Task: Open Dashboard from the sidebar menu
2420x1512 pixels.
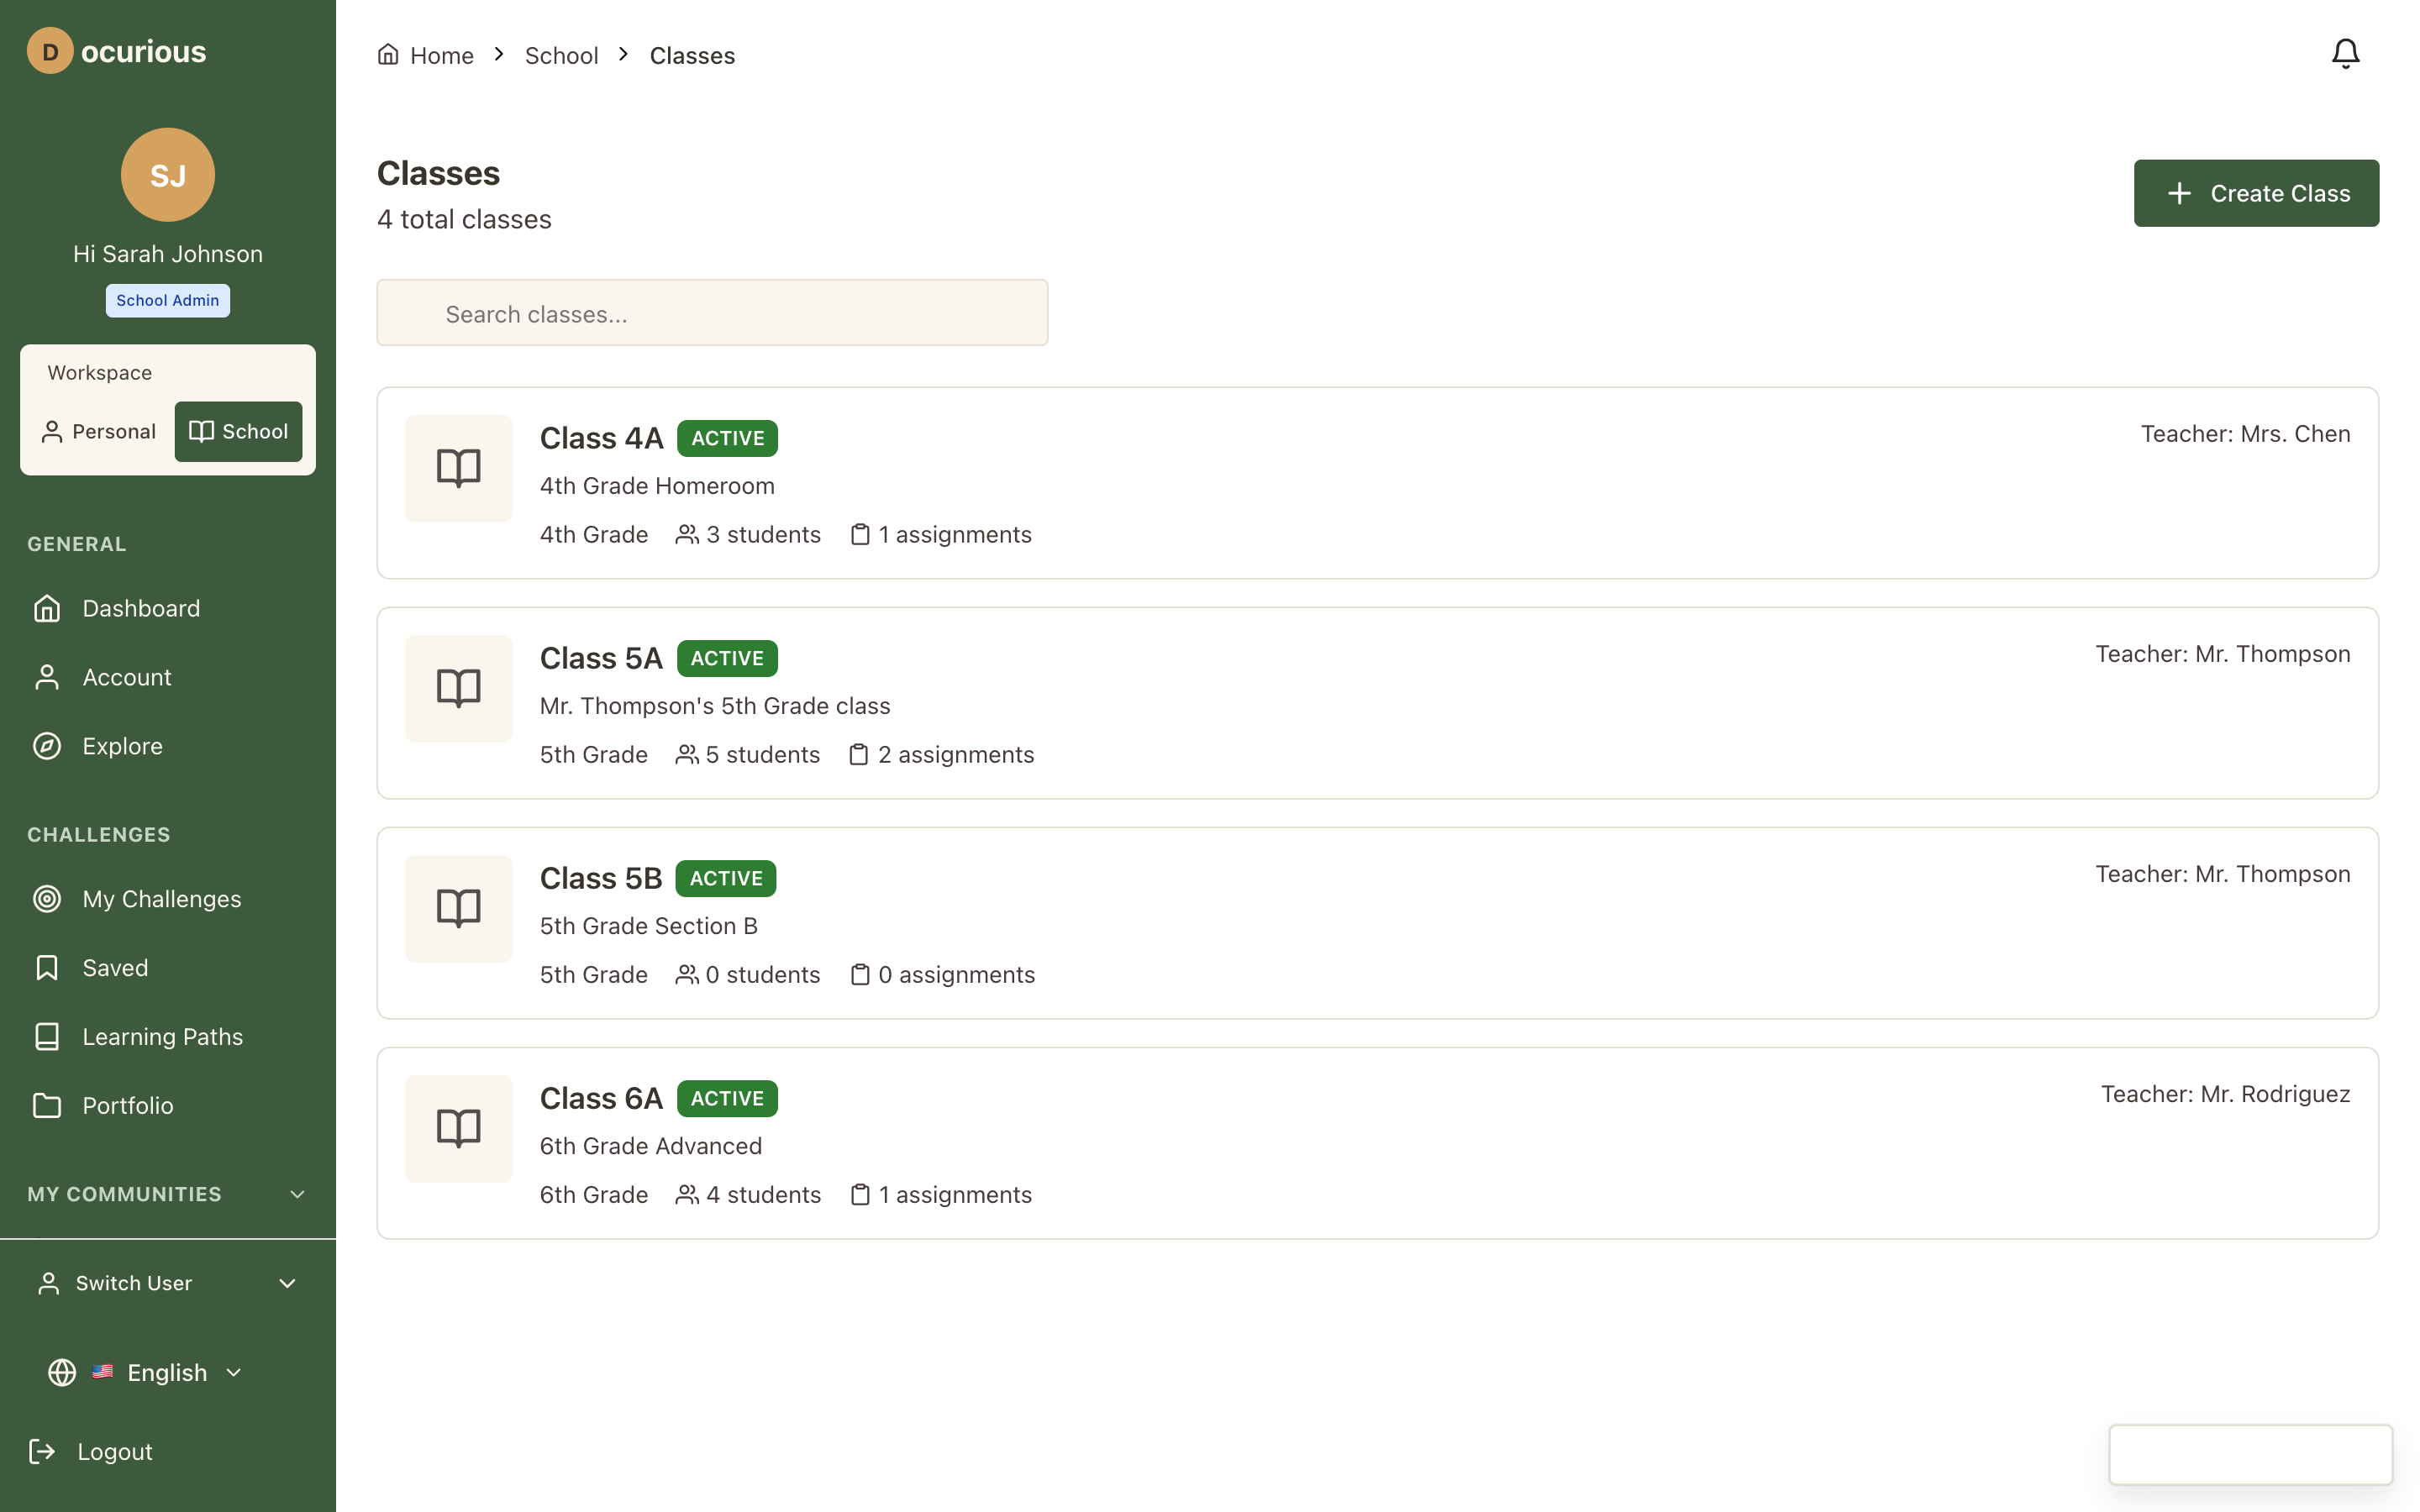Action: click(x=140, y=608)
